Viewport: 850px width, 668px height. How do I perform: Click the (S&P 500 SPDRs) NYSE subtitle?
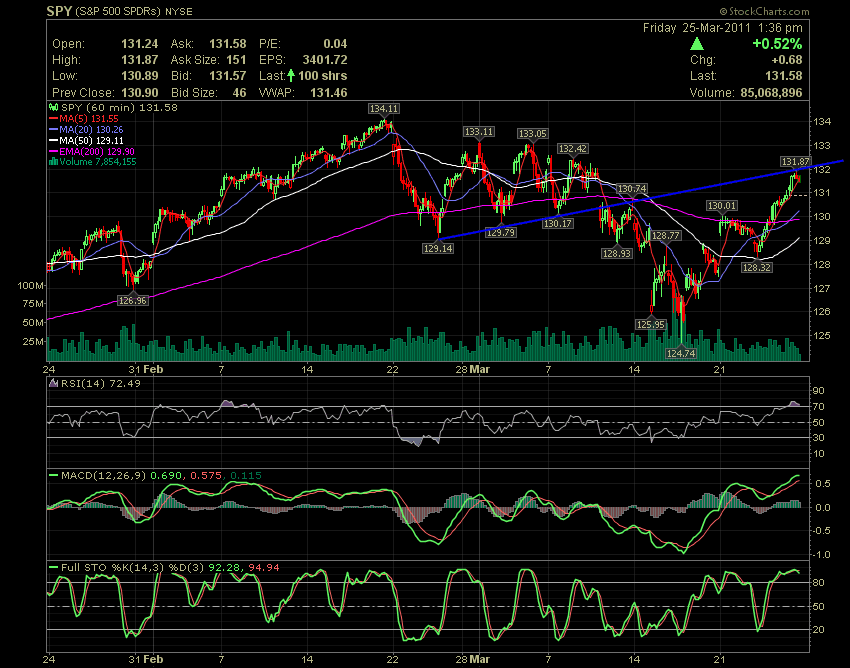click(134, 11)
